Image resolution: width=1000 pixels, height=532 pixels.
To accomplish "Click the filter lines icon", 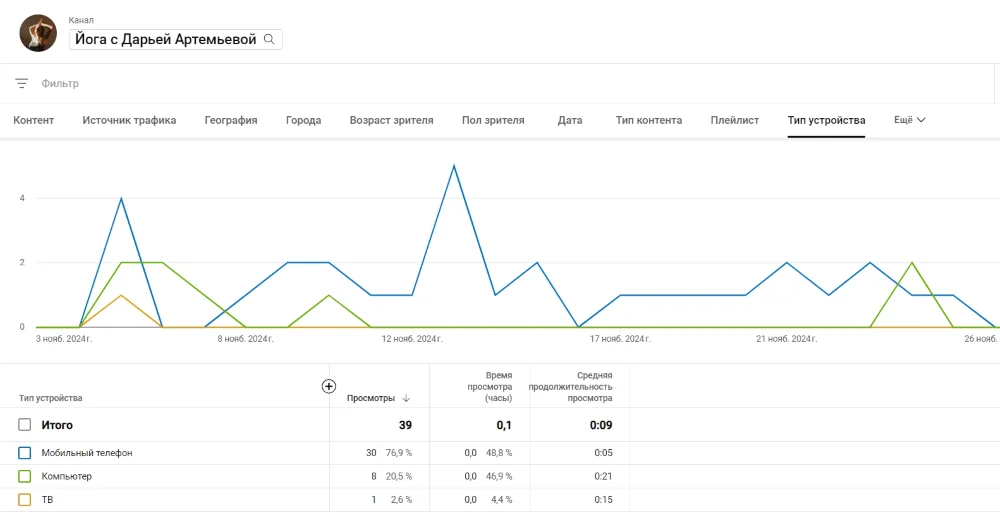I will point(22,84).
